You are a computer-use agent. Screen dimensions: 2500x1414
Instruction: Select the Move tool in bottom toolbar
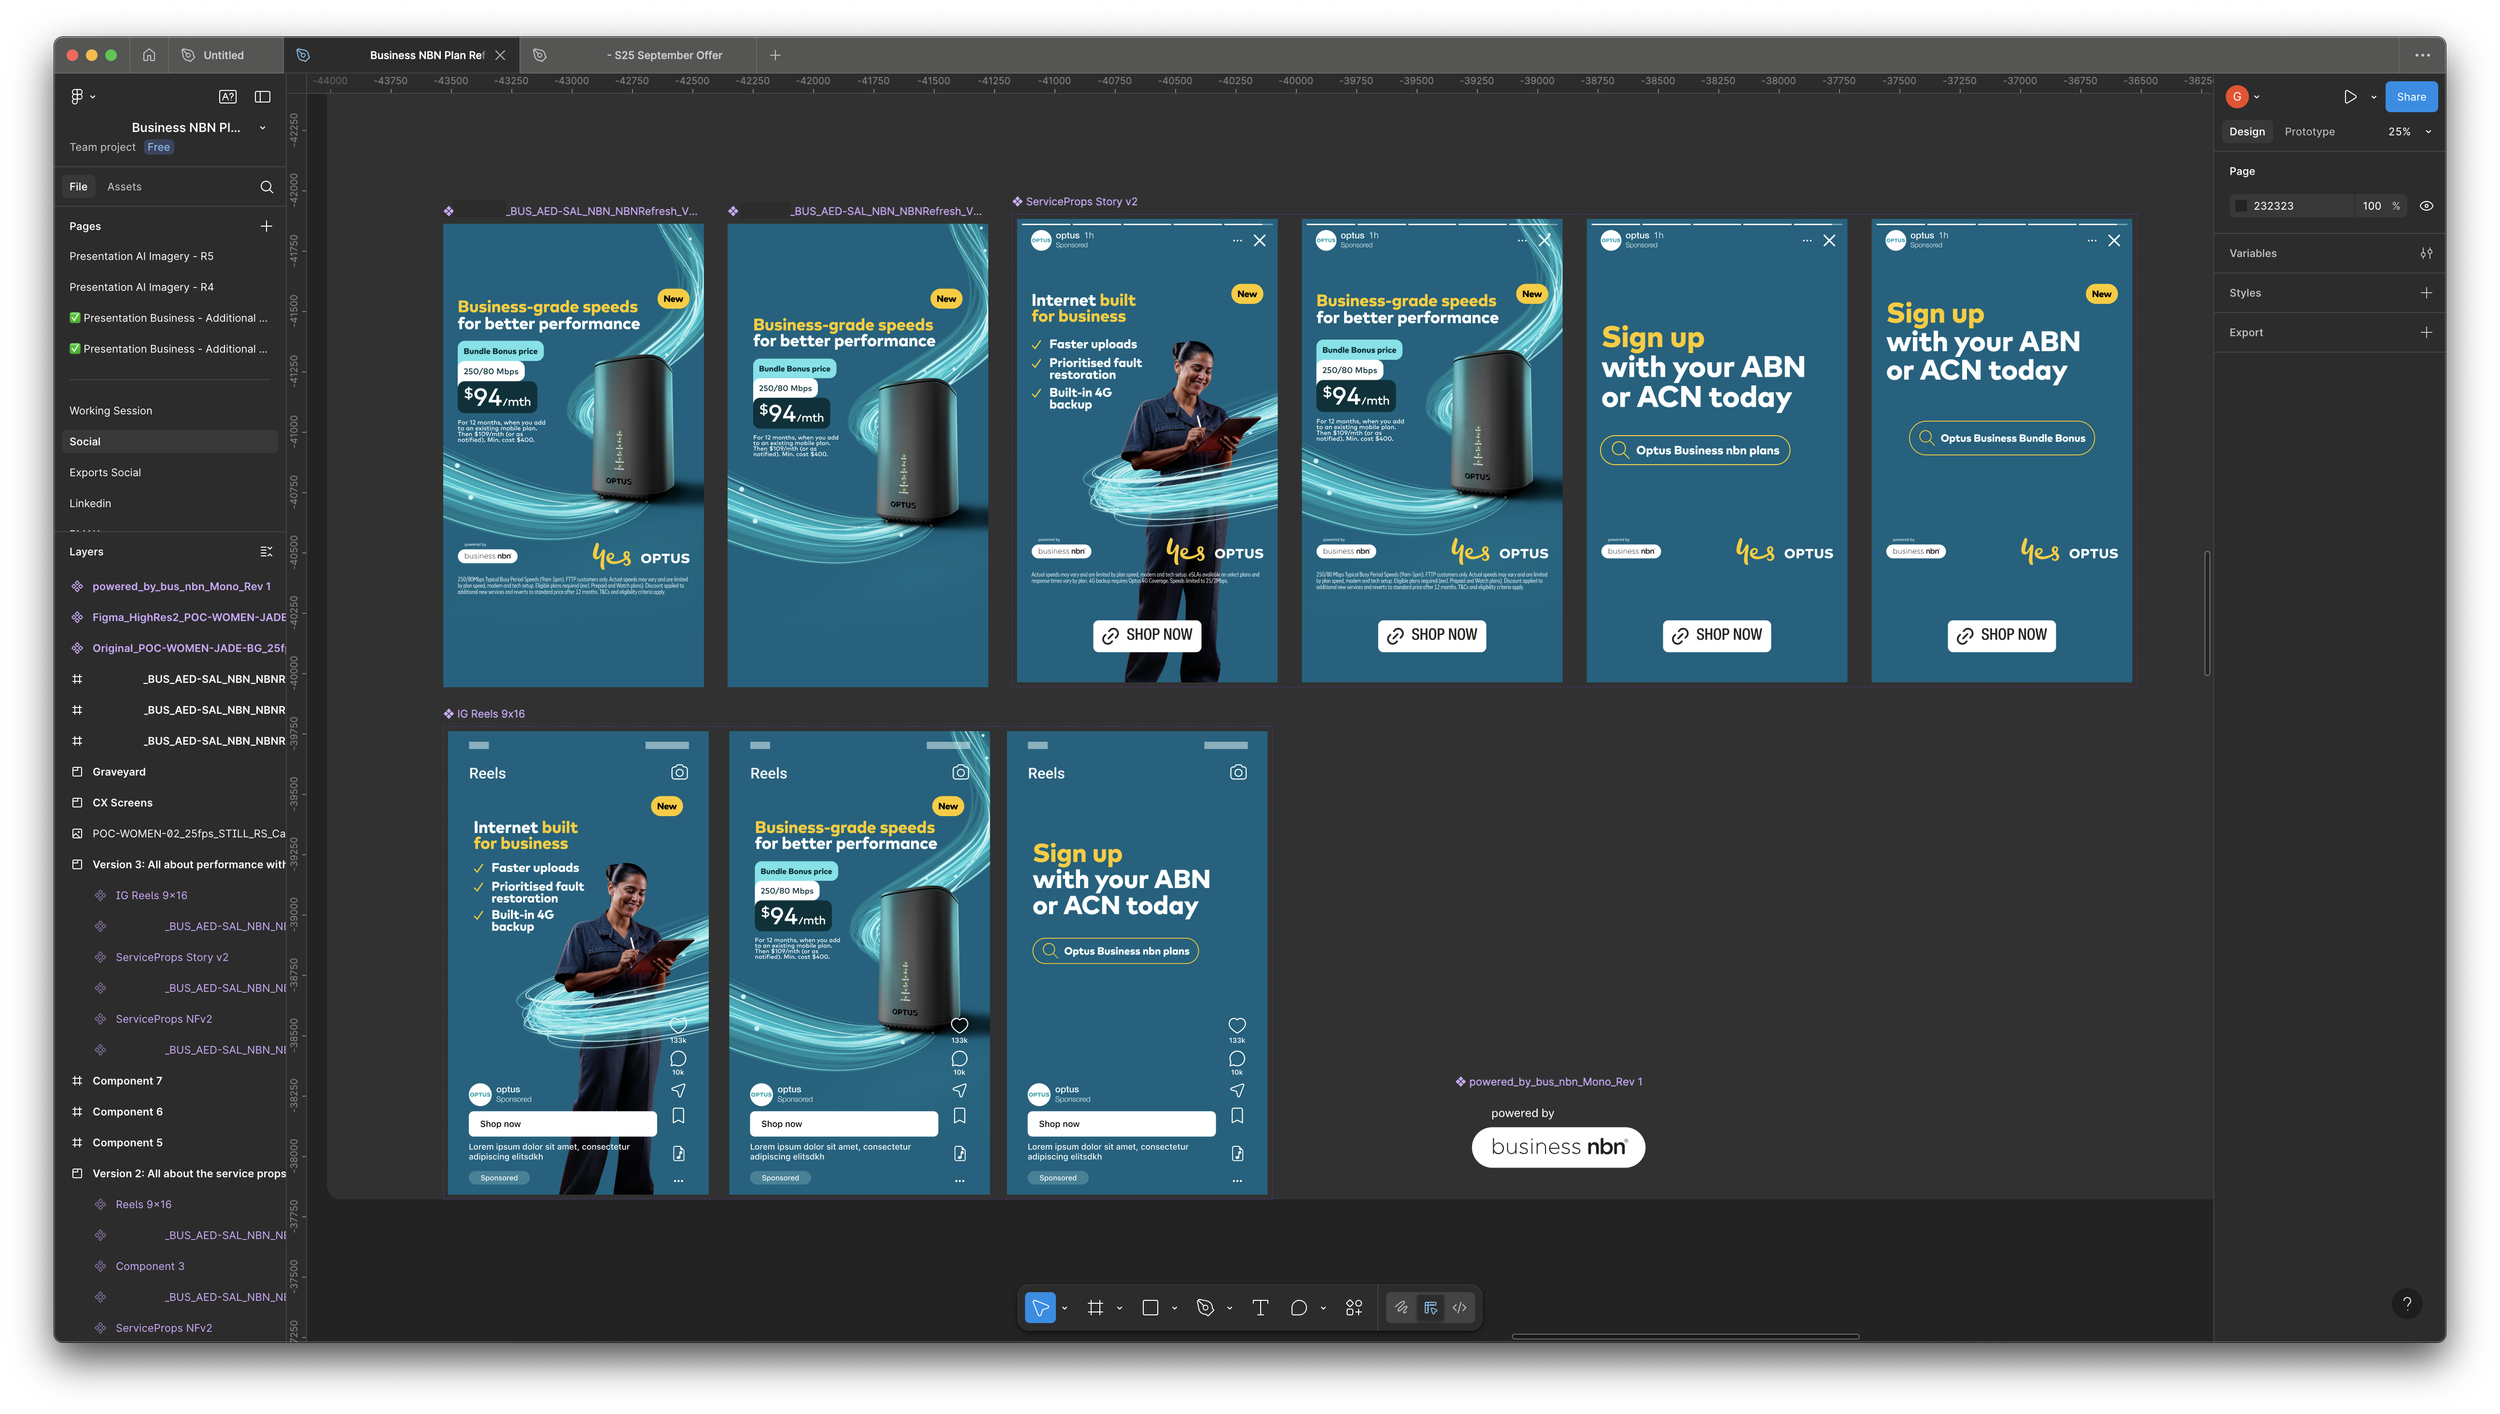(x=1040, y=1308)
